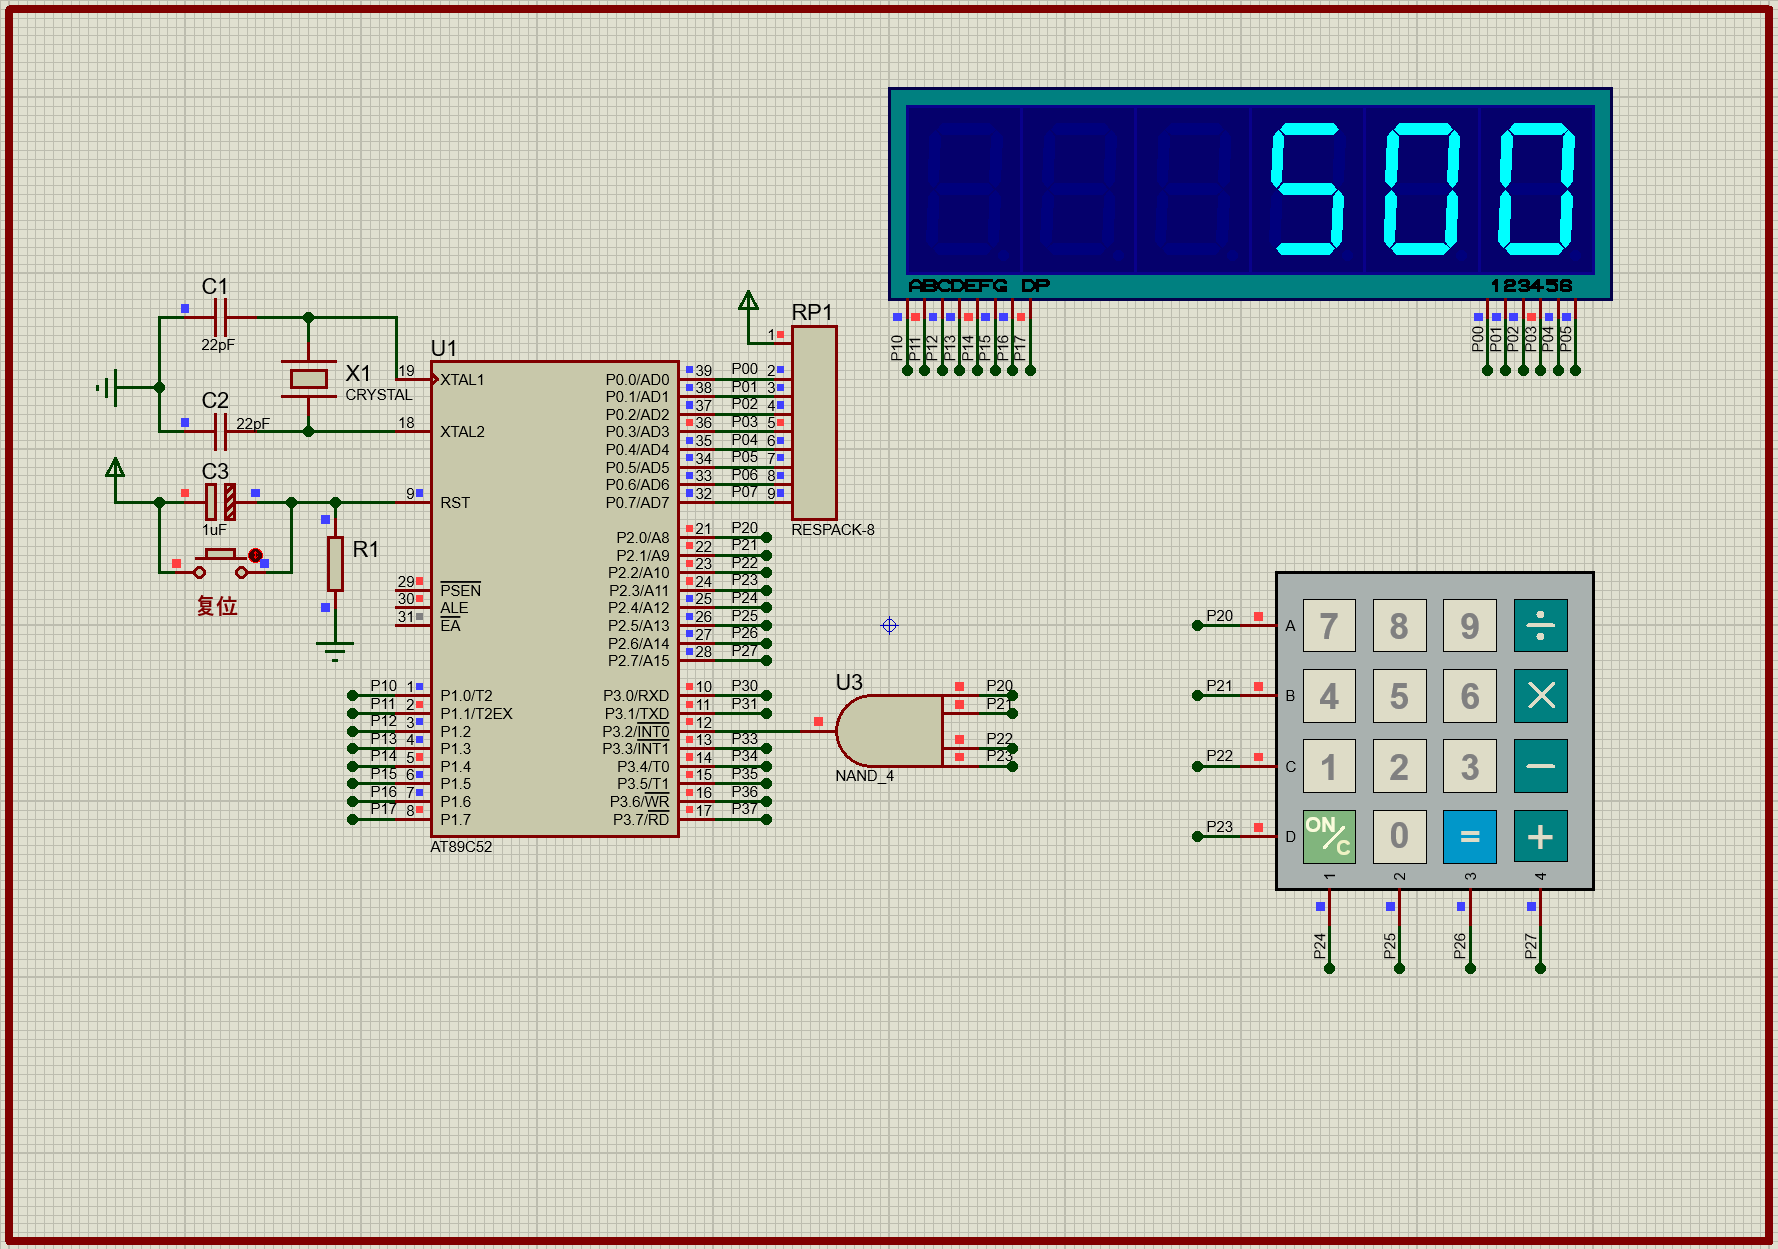1778x1249 pixels.
Task: Click the P24 terminal under keypad column 1
Action: pos(1329,968)
